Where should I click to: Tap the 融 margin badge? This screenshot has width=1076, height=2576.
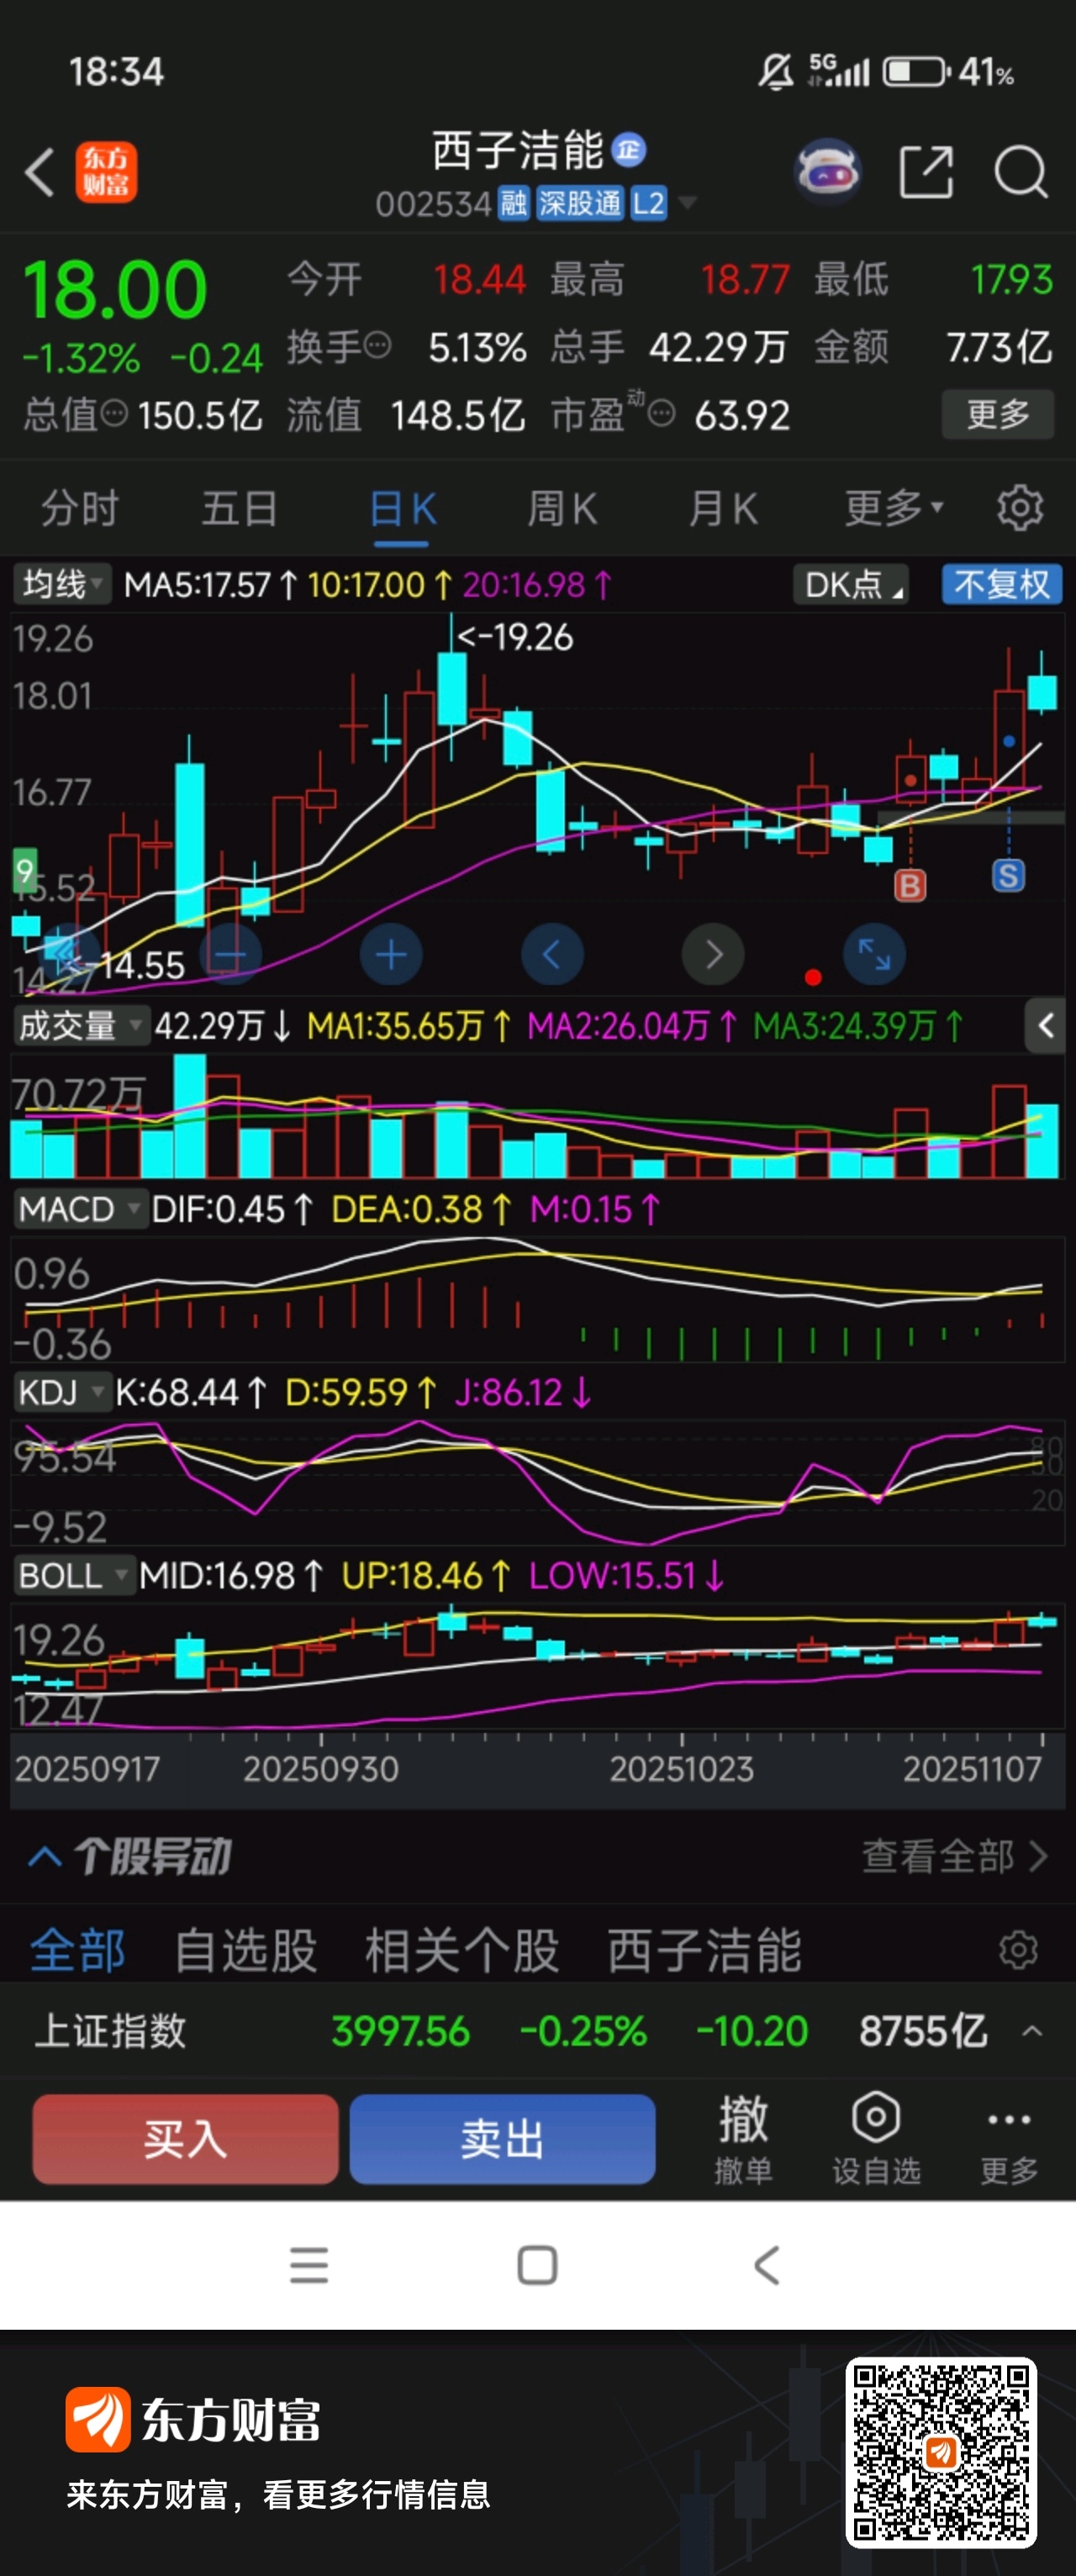[x=513, y=204]
